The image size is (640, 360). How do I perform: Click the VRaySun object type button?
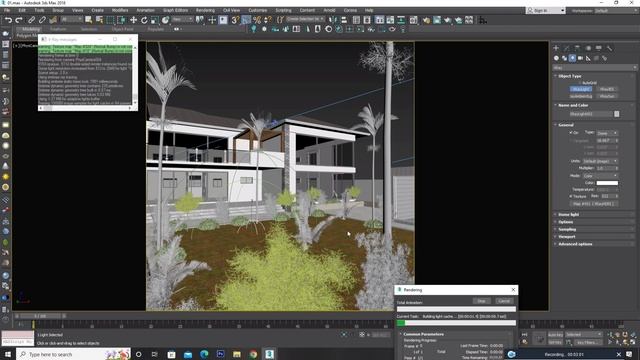pos(607,96)
